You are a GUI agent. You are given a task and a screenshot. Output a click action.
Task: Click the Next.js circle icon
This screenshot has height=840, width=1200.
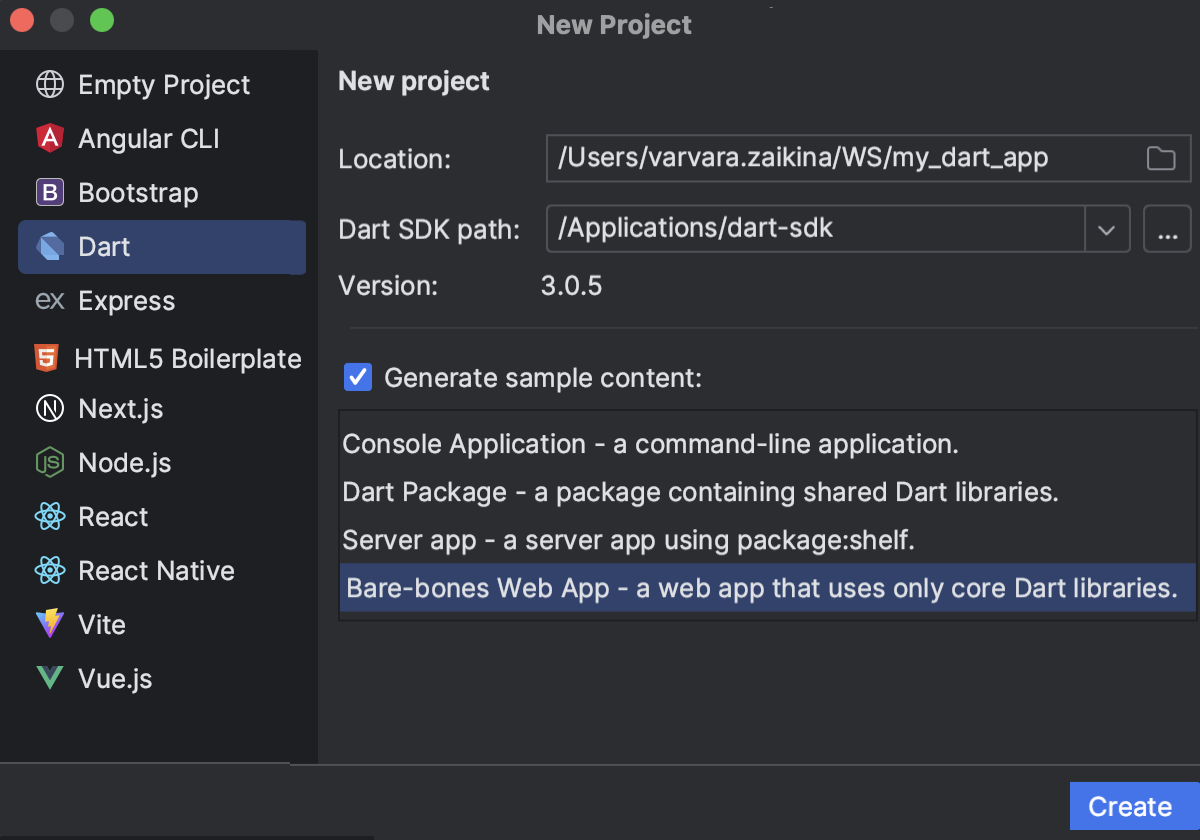click(x=50, y=409)
